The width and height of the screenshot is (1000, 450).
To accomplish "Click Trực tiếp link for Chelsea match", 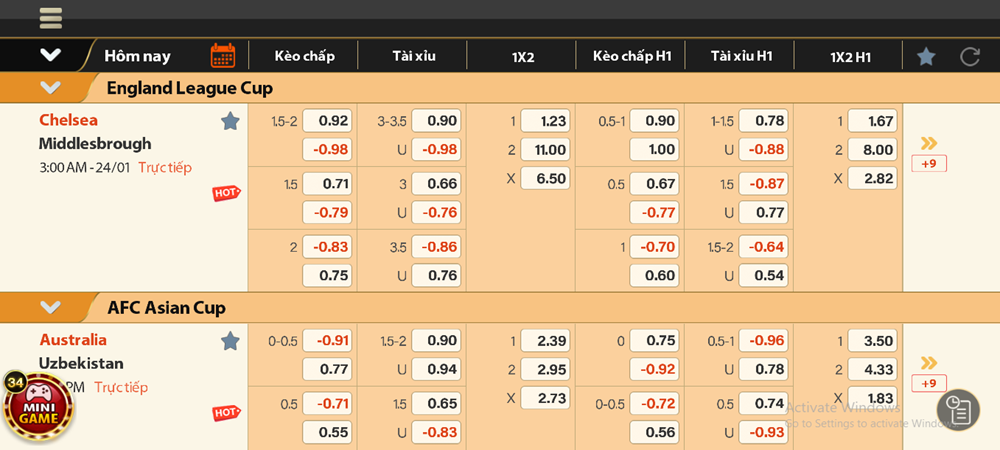I will point(165,167).
